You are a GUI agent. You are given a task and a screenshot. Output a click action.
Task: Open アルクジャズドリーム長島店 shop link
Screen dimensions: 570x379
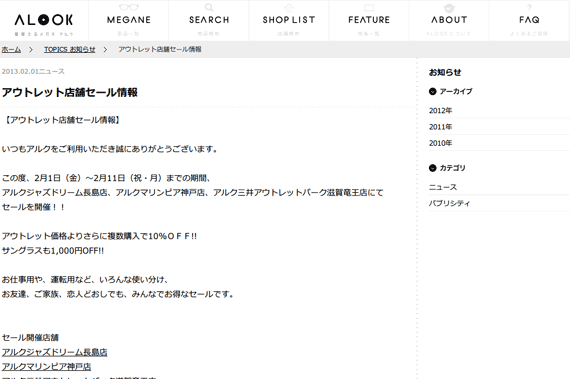point(55,352)
